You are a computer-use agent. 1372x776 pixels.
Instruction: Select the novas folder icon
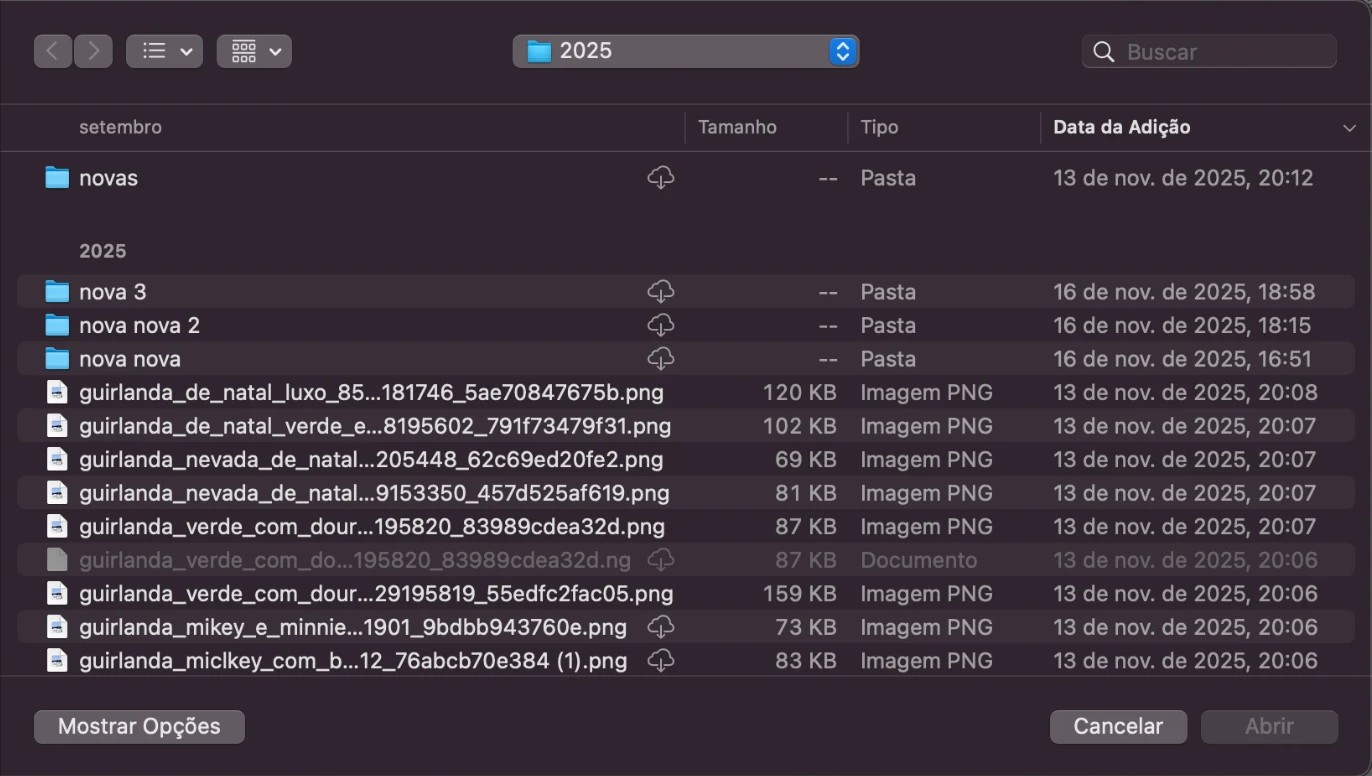(x=57, y=178)
